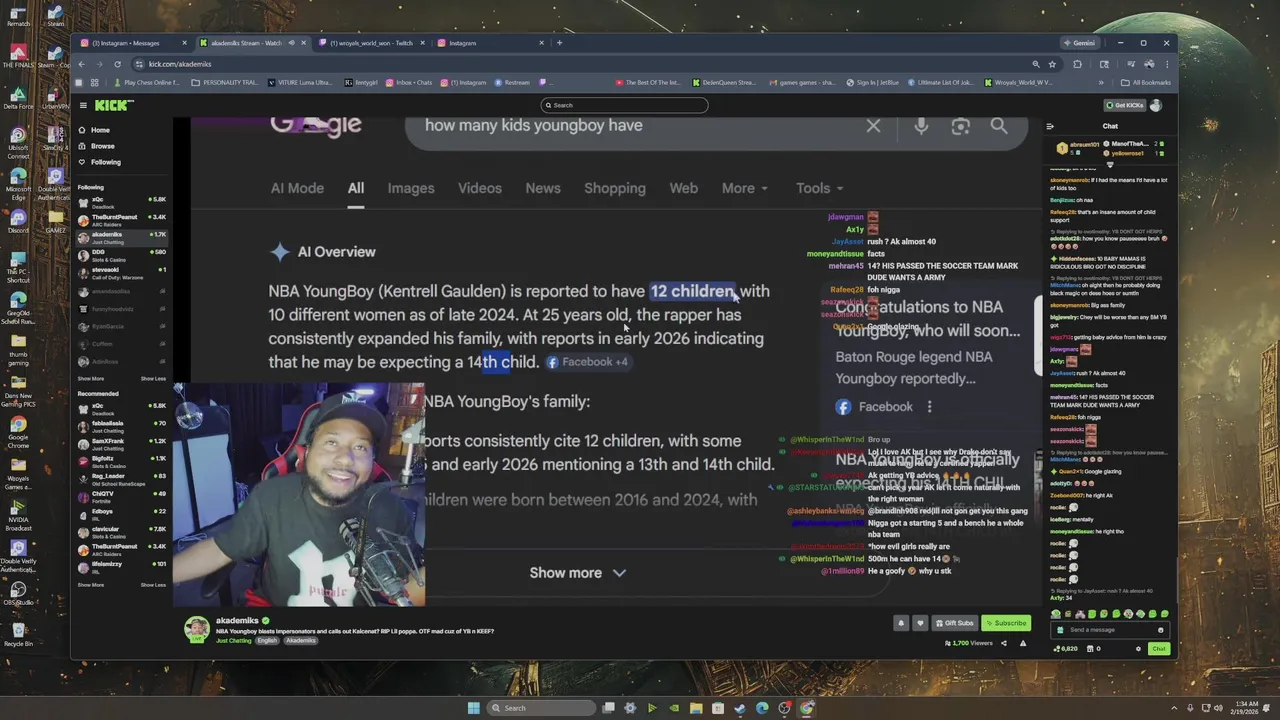Collapse Show Less under Recommended list
Screen dimensions: 1280x720
[153, 585]
